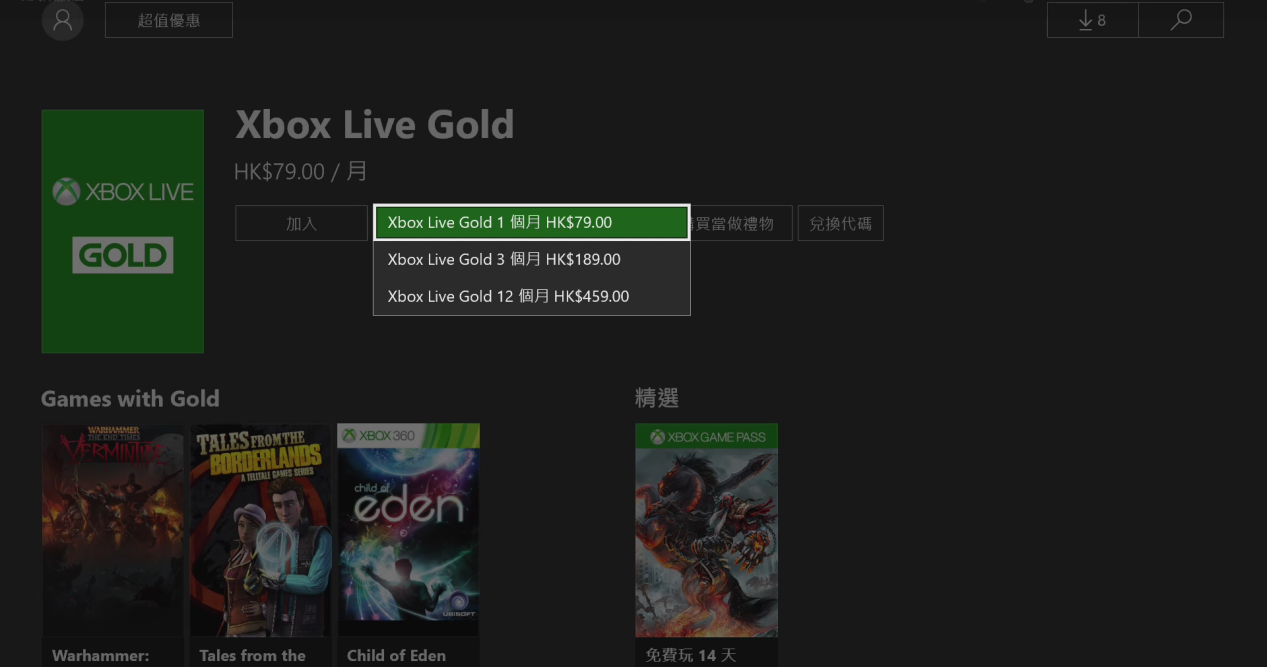Click the 免費玩 14 天 caption
Screen dimensions: 1267x667
click(691, 655)
